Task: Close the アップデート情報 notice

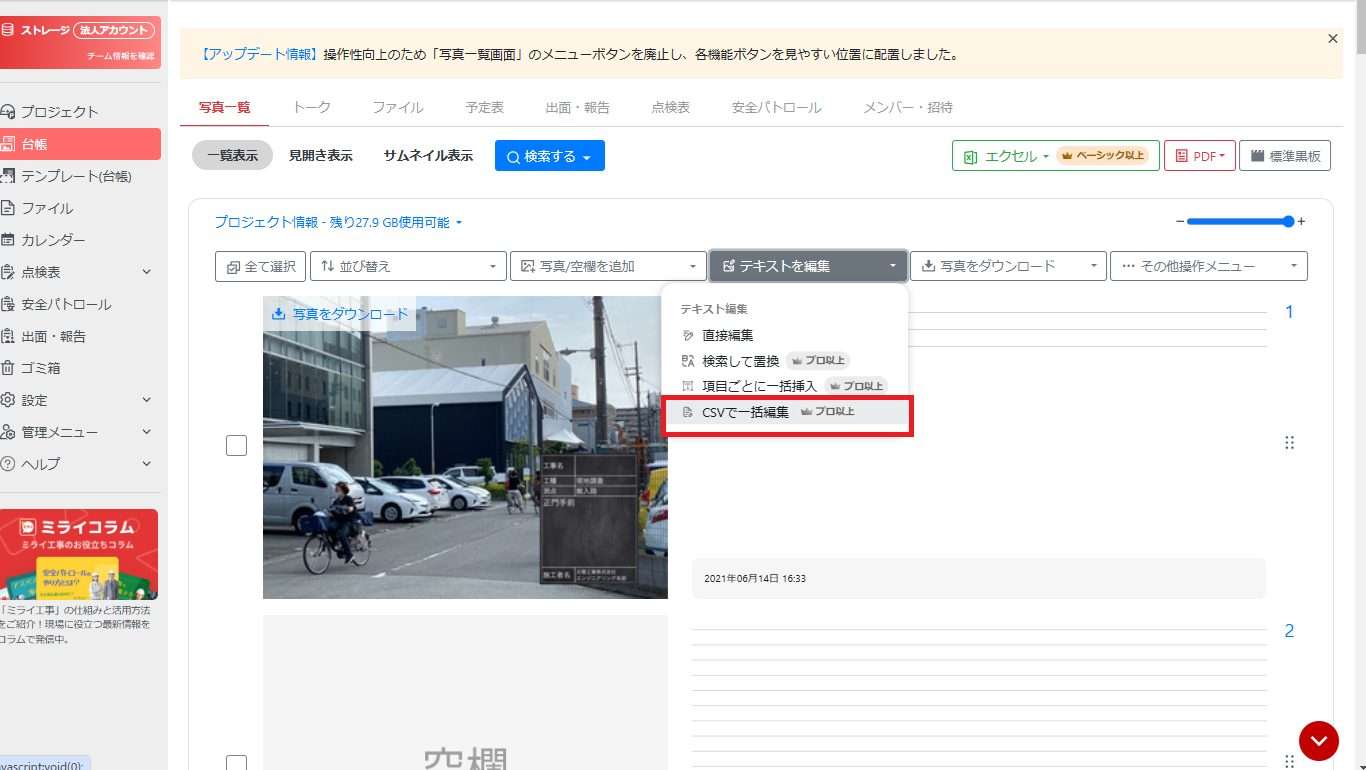Action: click(x=1332, y=39)
